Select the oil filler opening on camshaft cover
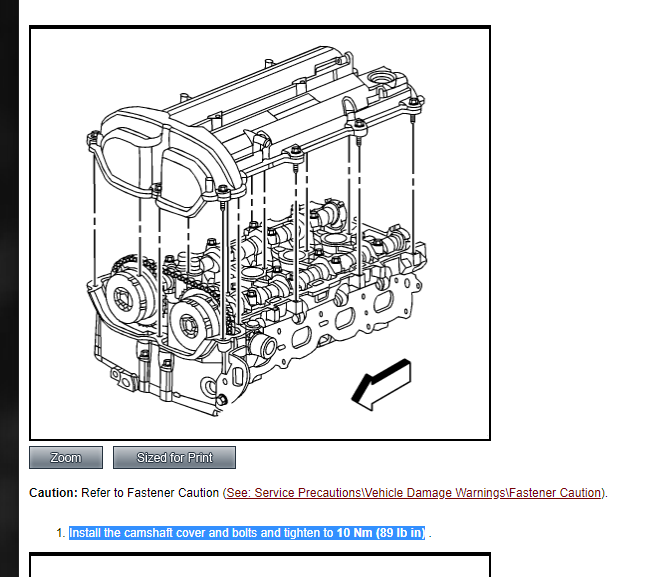 pyautogui.click(x=380, y=79)
